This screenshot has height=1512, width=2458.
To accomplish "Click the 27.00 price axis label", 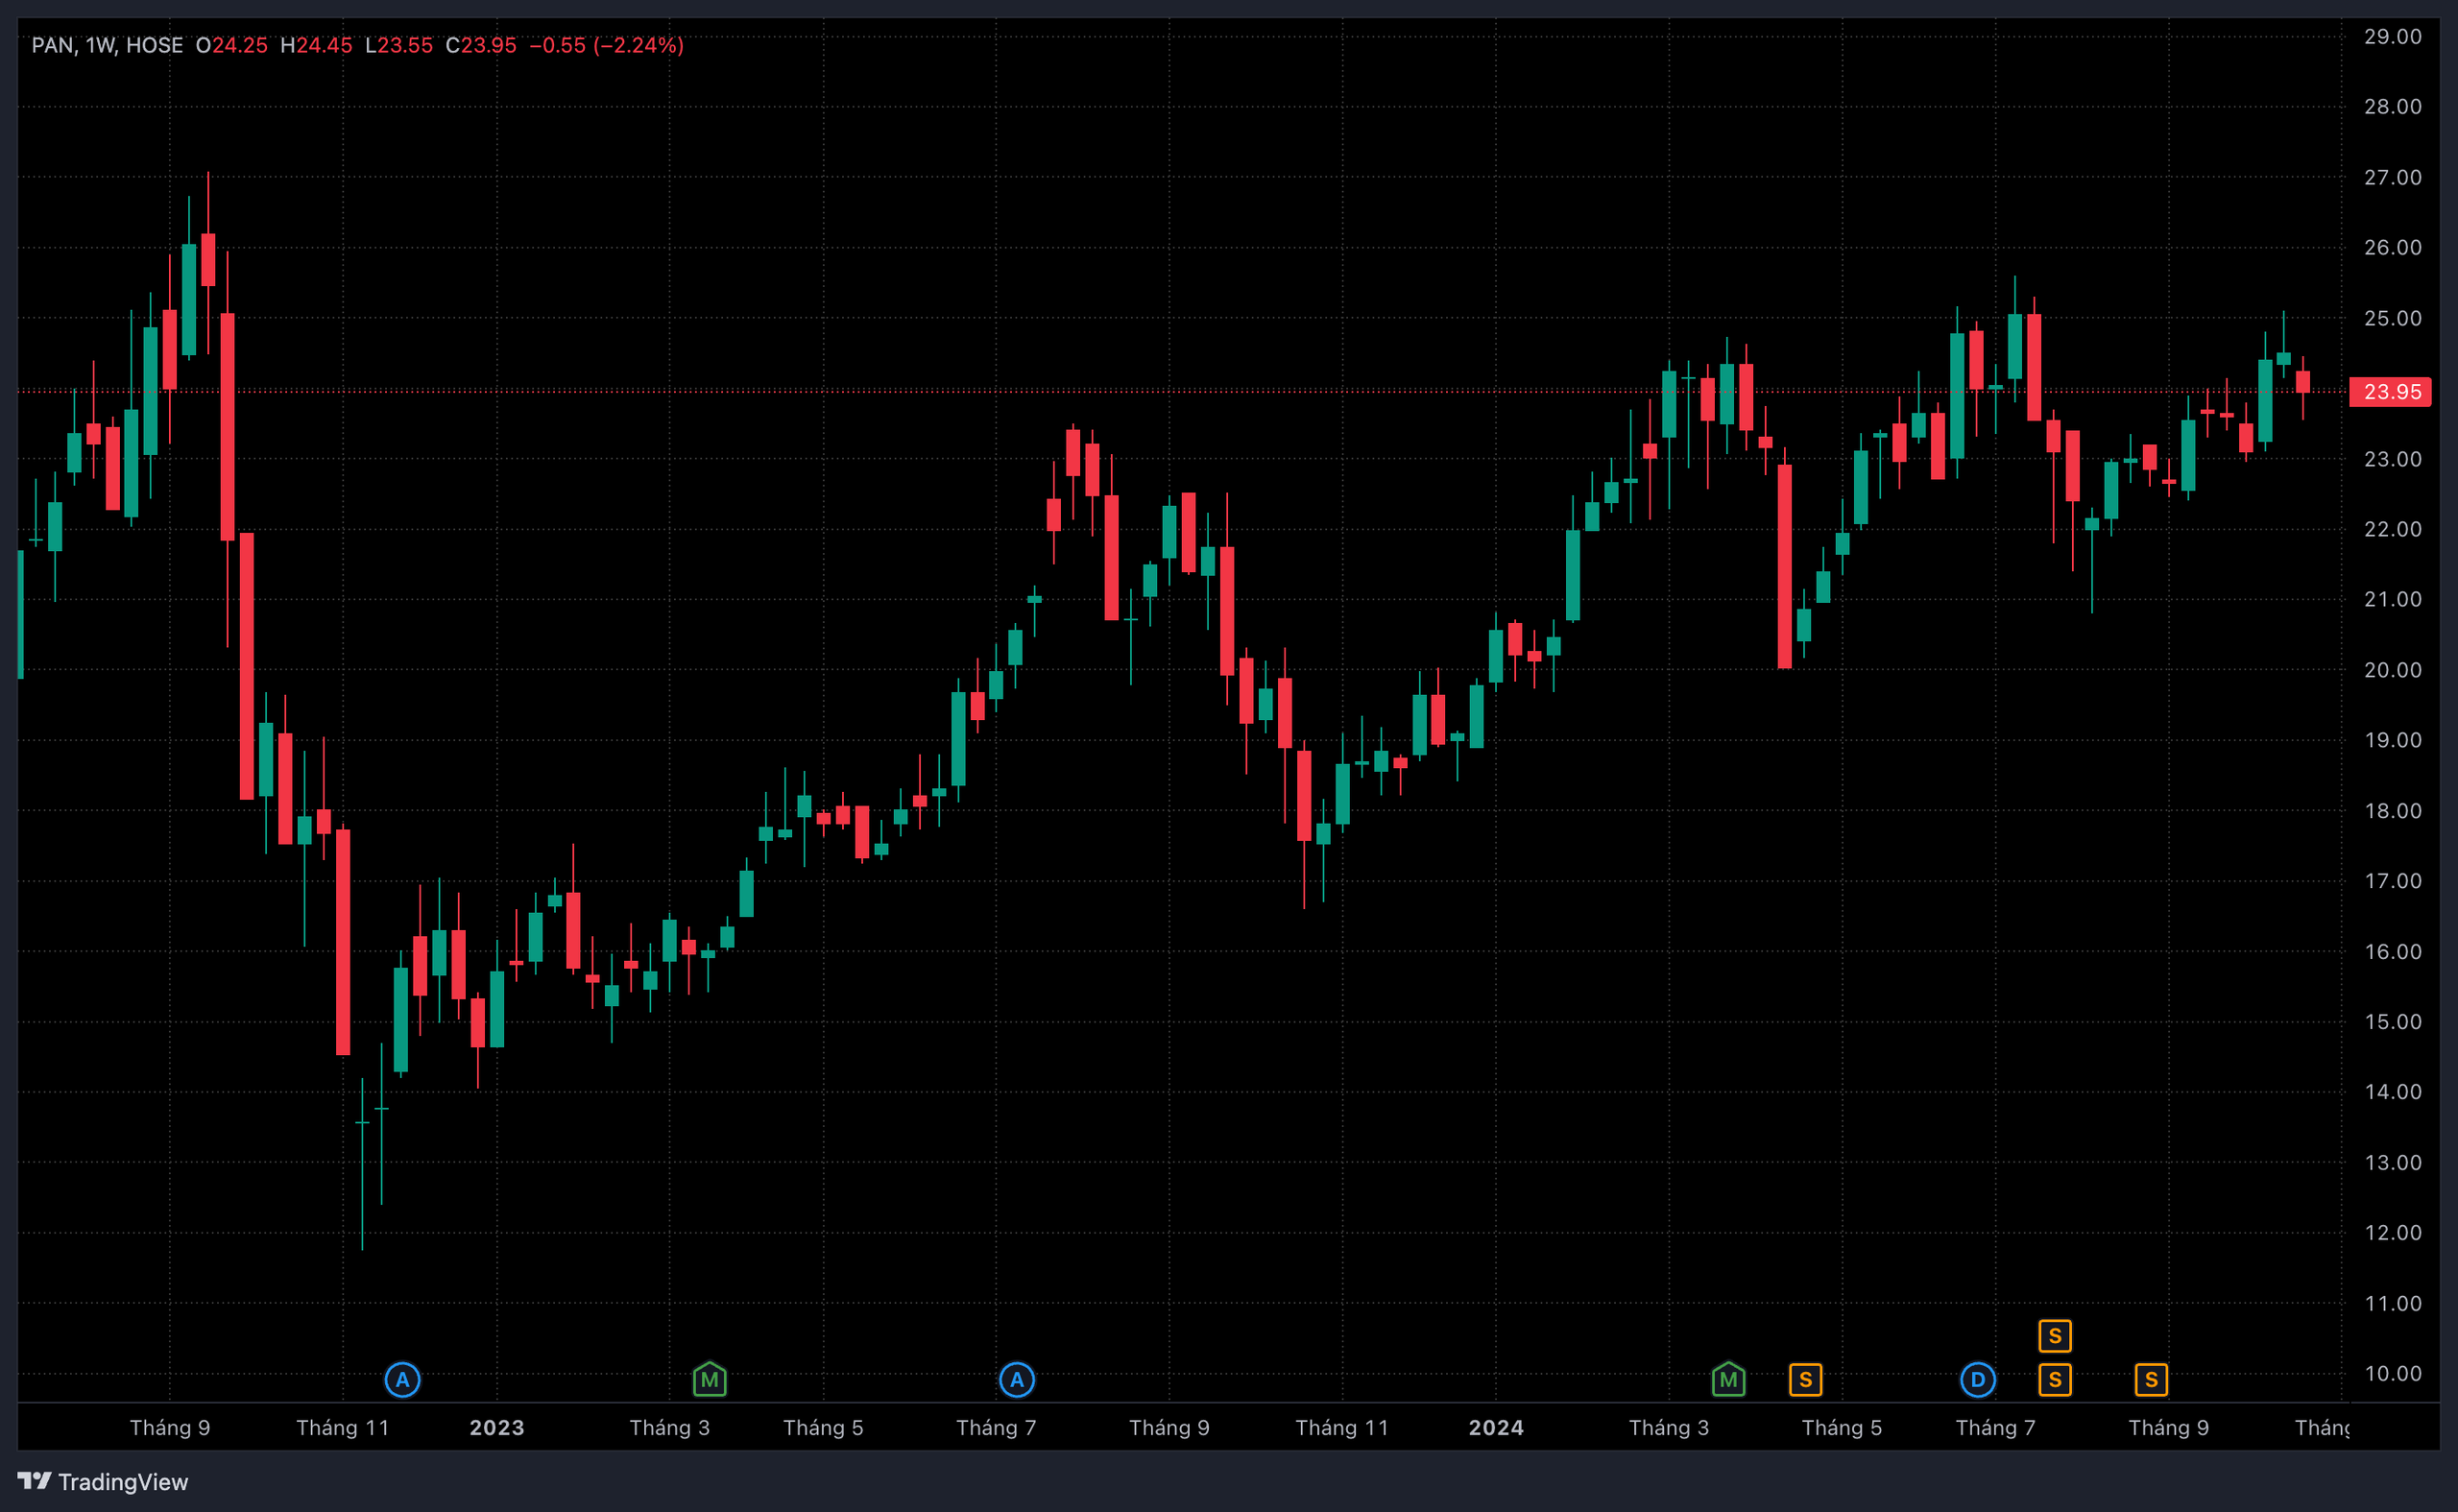I will tap(2393, 178).
